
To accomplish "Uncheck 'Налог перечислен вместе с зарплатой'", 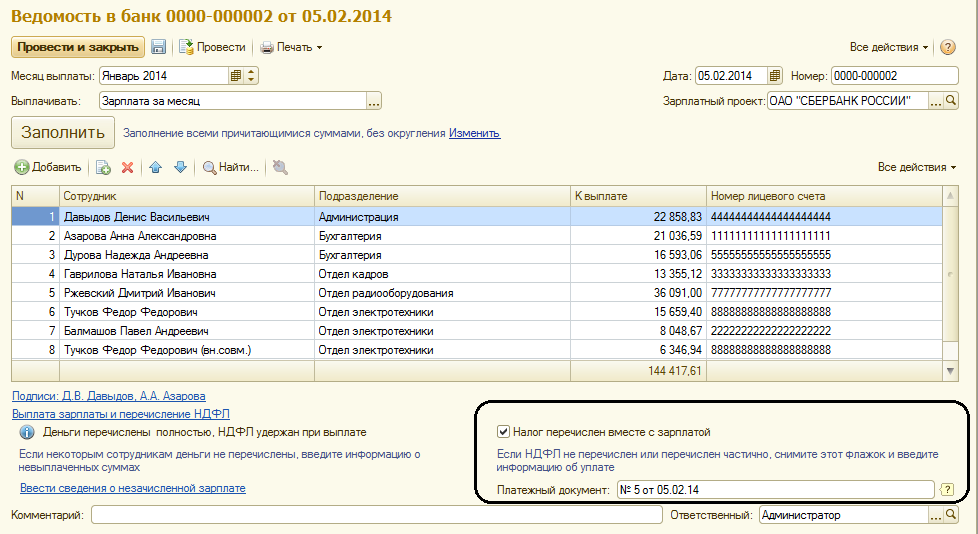I will 504,432.
